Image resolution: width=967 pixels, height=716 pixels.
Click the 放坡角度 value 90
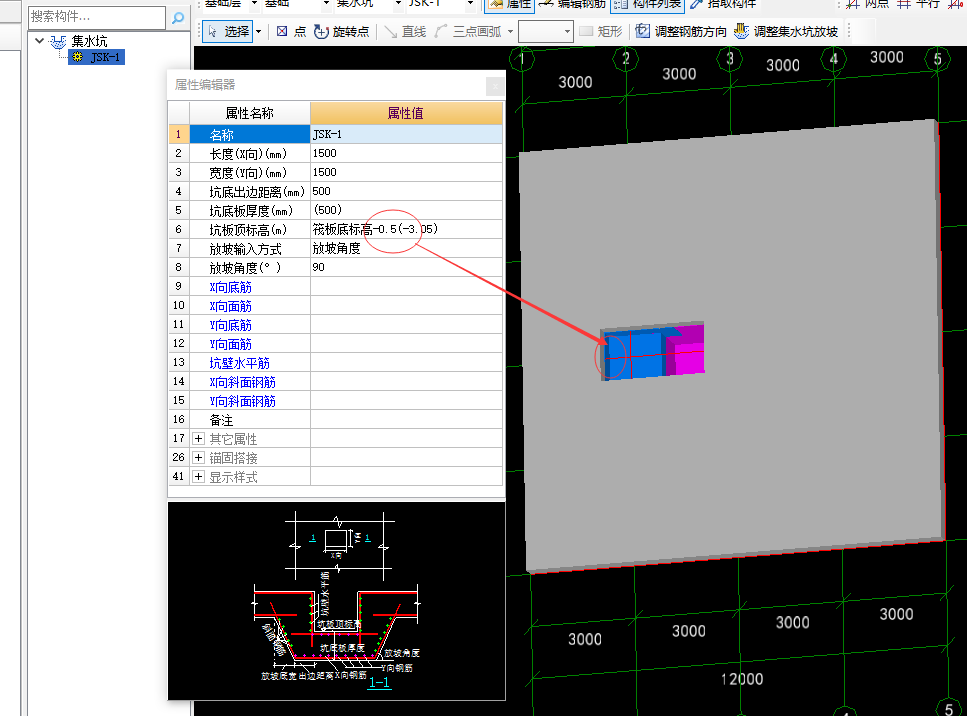[x=406, y=268]
